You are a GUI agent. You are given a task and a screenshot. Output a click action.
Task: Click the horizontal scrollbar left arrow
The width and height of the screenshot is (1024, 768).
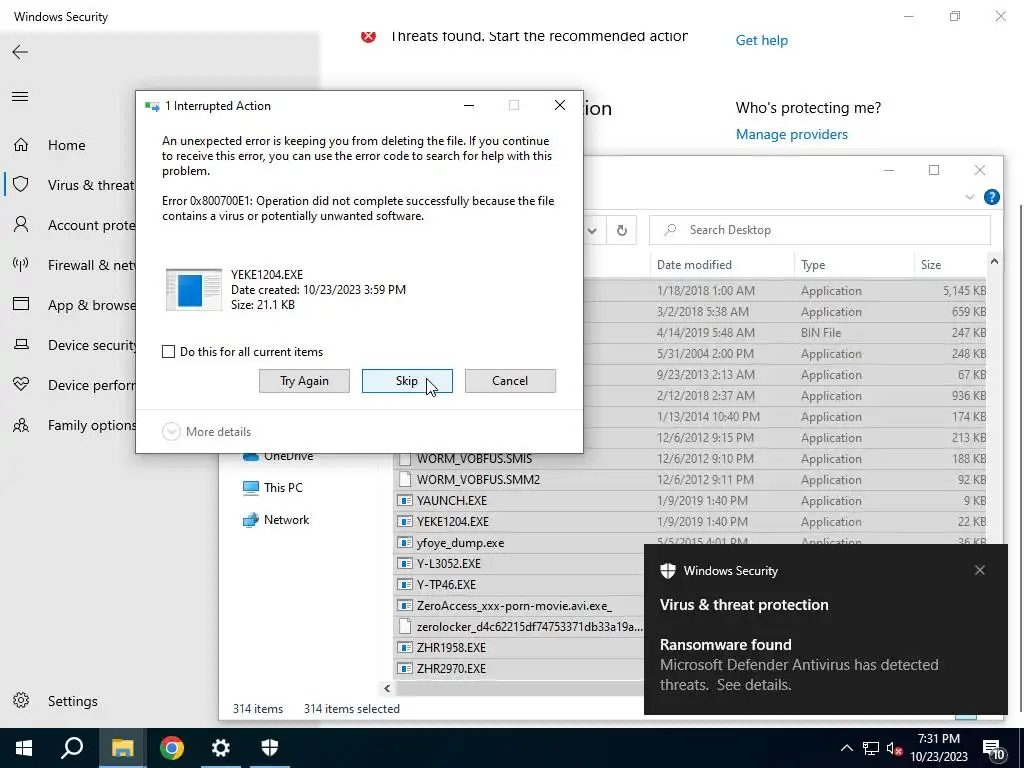coord(387,688)
